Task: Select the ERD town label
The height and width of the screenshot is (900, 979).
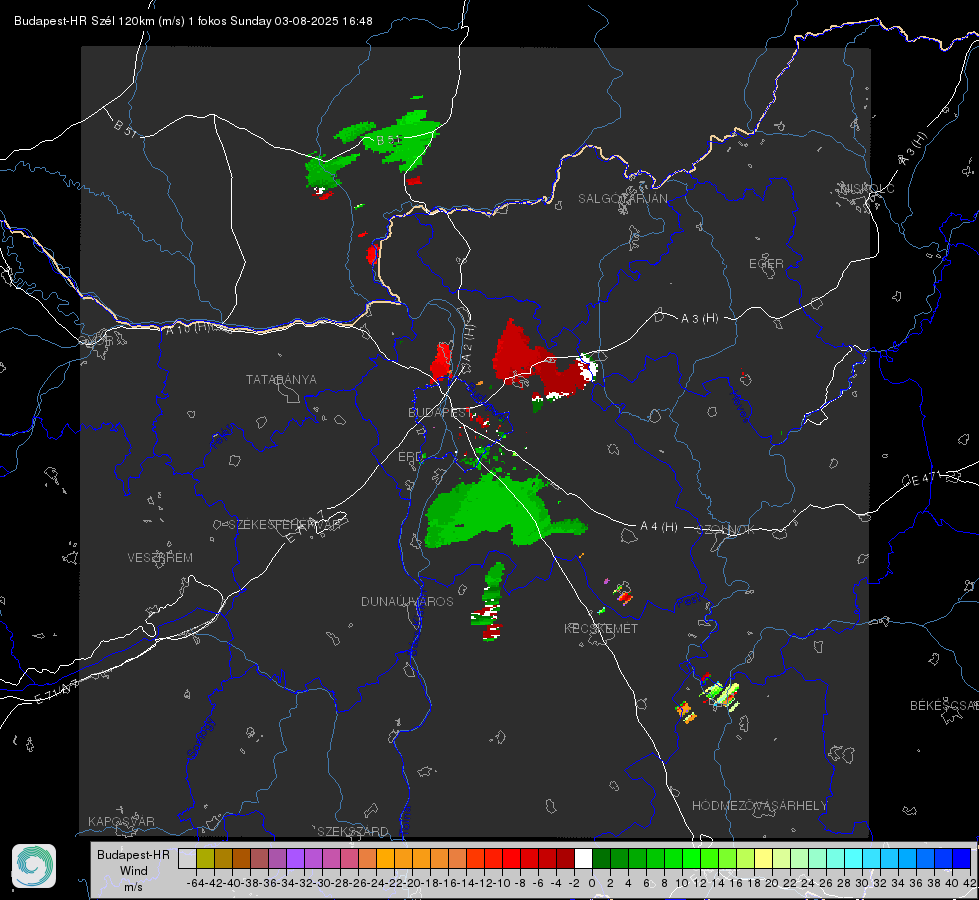Action: tap(410, 457)
